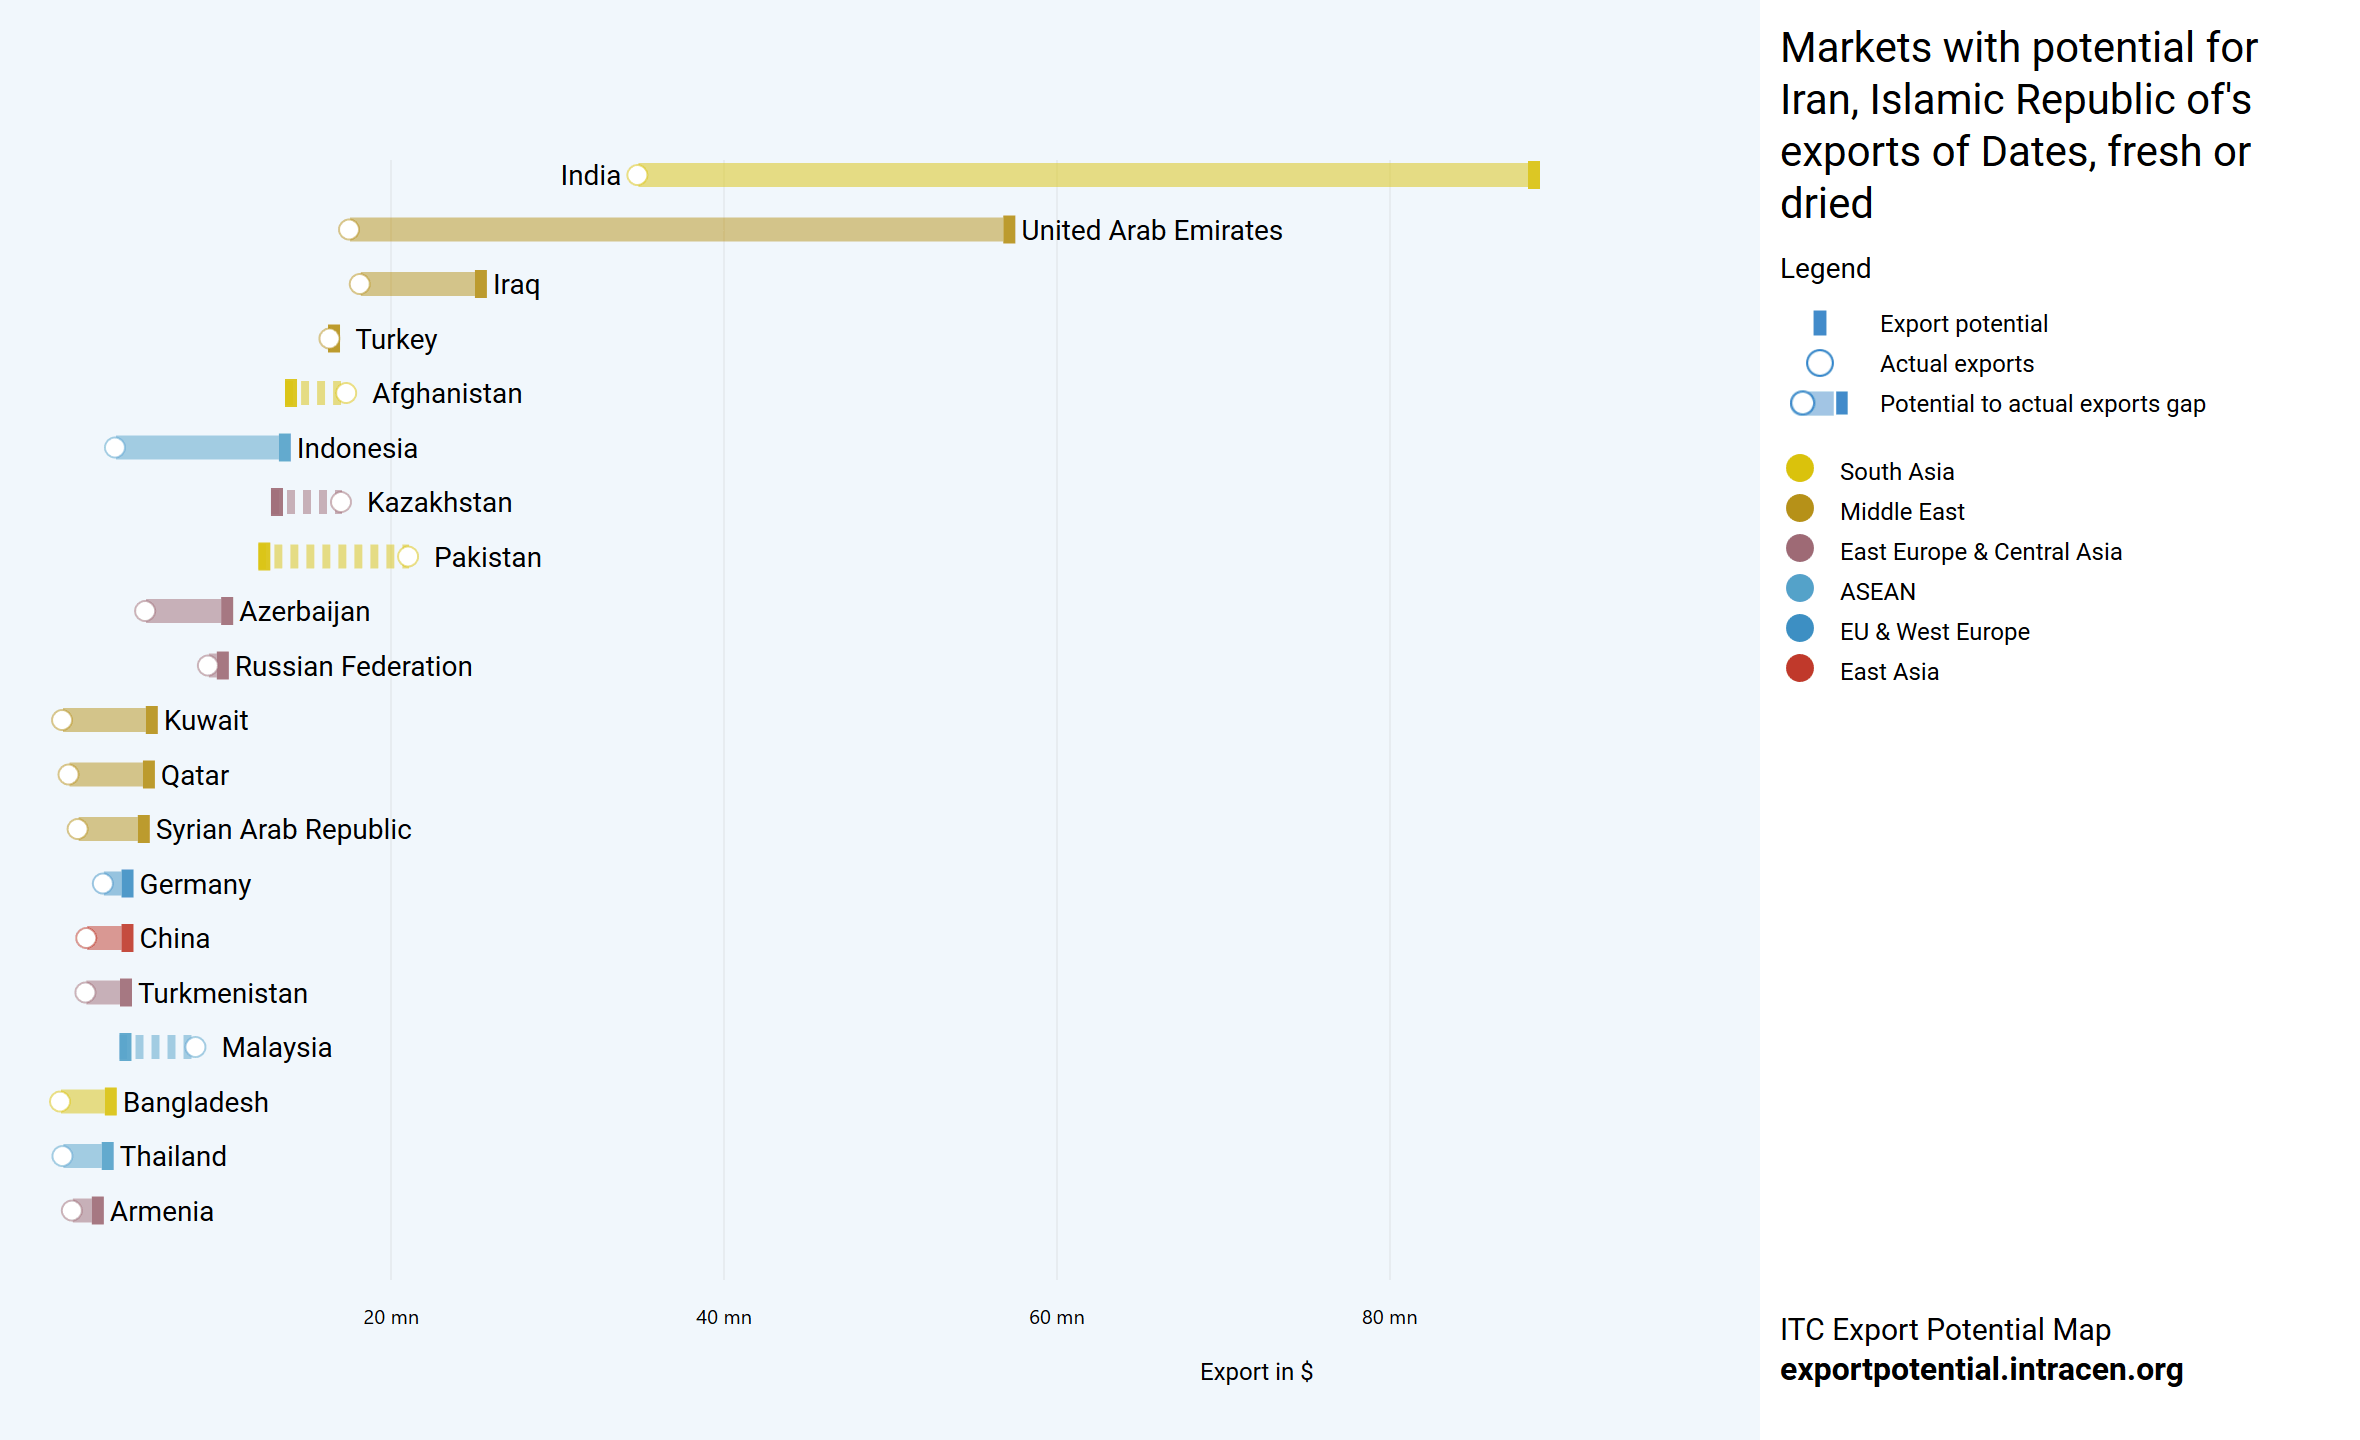Viewport: 2360px width, 1440px height.
Task: Click the United Arab Emirates bar label
Action: pos(1150,231)
